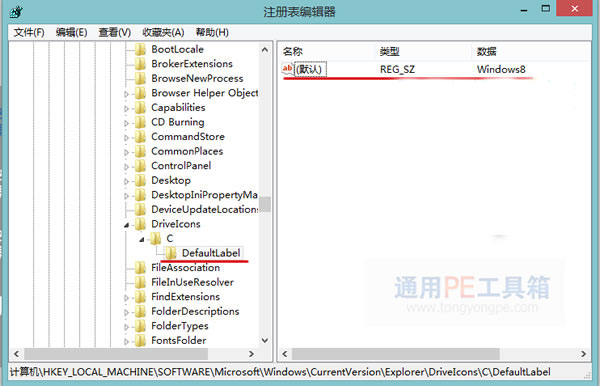Click the CommandStore folder icon
This screenshot has width=600, height=386.
[x=140, y=137]
